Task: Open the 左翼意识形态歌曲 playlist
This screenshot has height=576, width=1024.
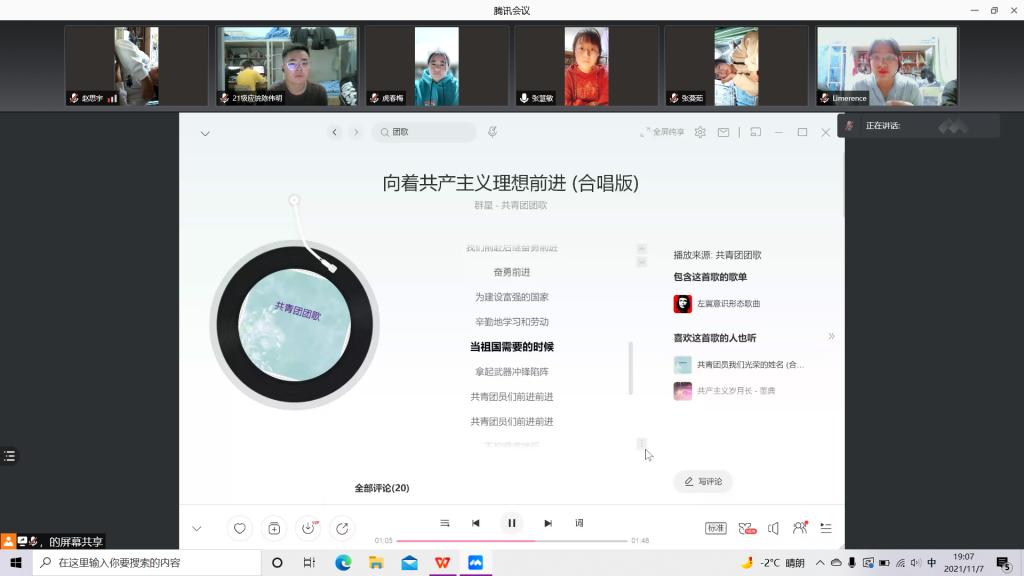Action: [728, 303]
